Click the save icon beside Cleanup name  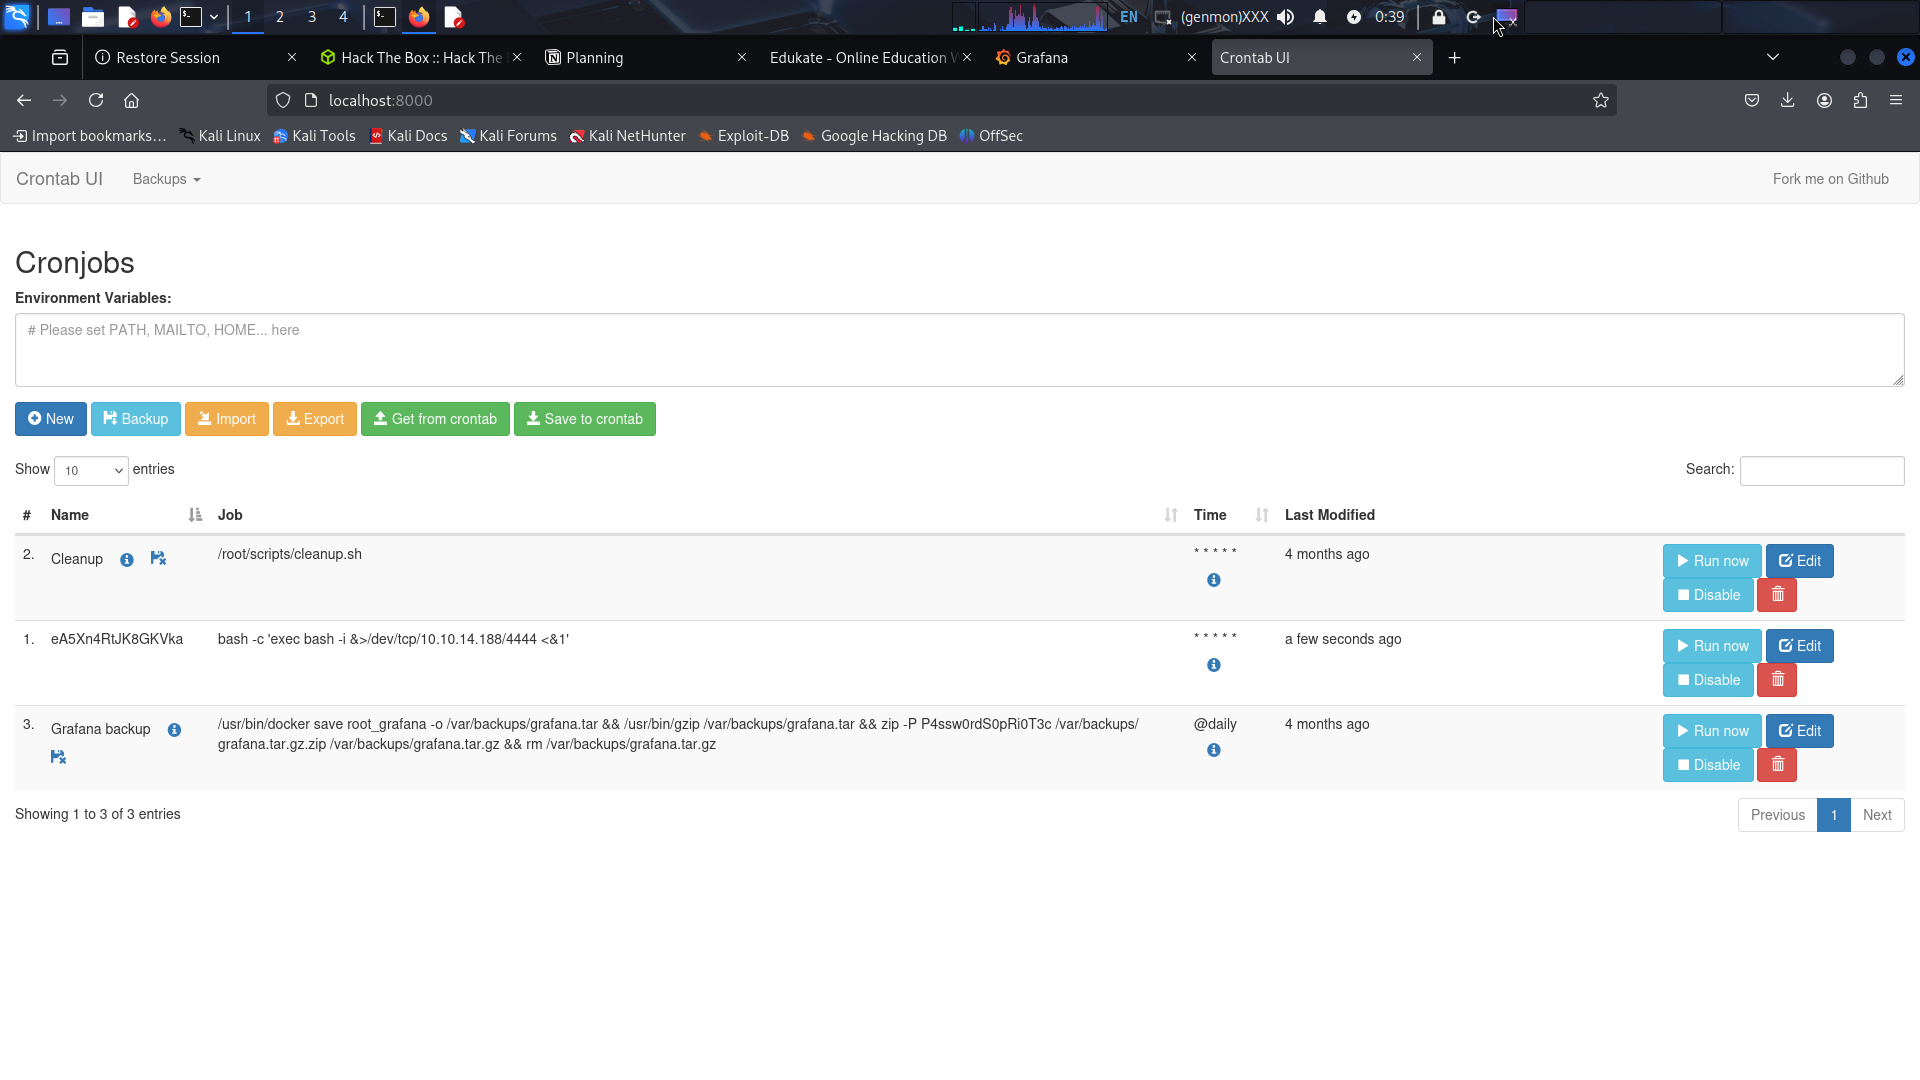pos(158,559)
